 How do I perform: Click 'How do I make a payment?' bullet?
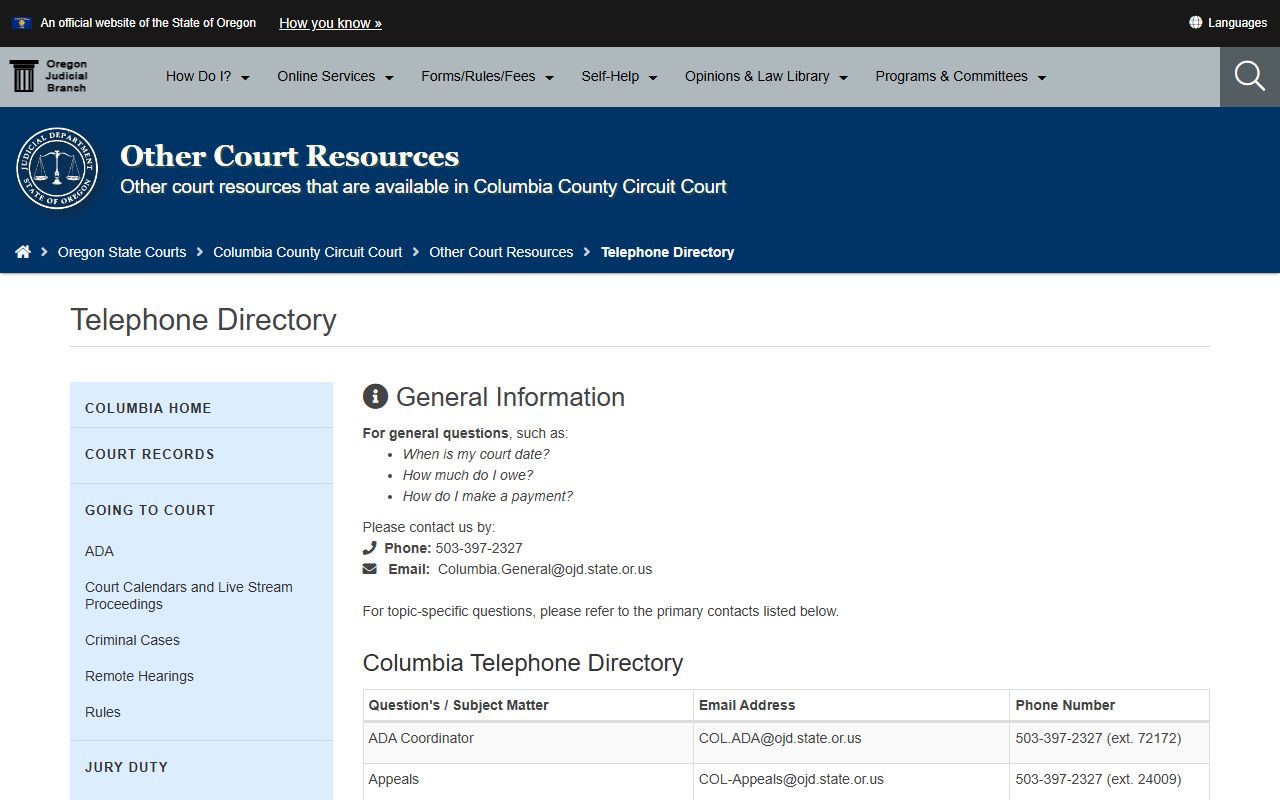point(488,496)
